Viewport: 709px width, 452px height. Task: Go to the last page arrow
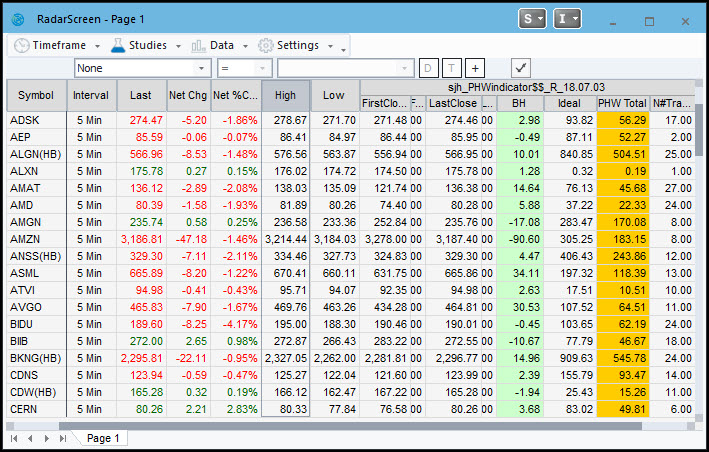pyautogui.click(x=63, y=438)
